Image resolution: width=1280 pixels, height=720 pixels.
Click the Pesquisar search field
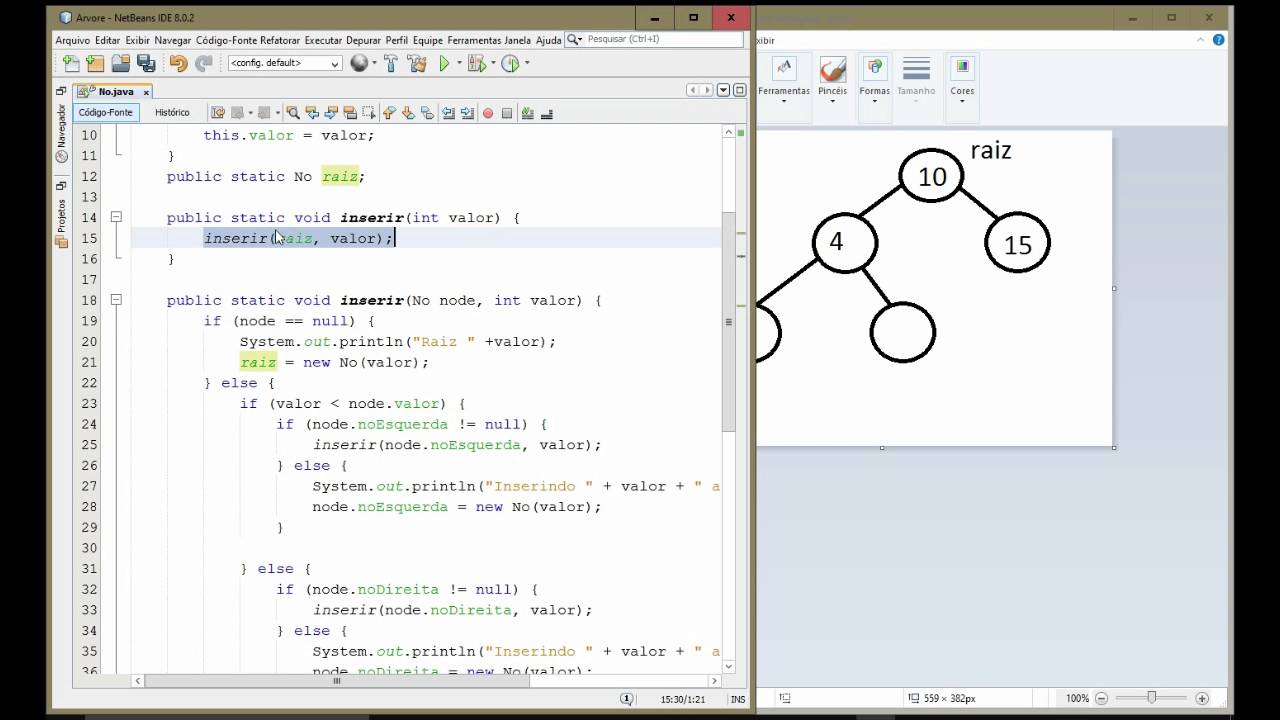point(654,39)
